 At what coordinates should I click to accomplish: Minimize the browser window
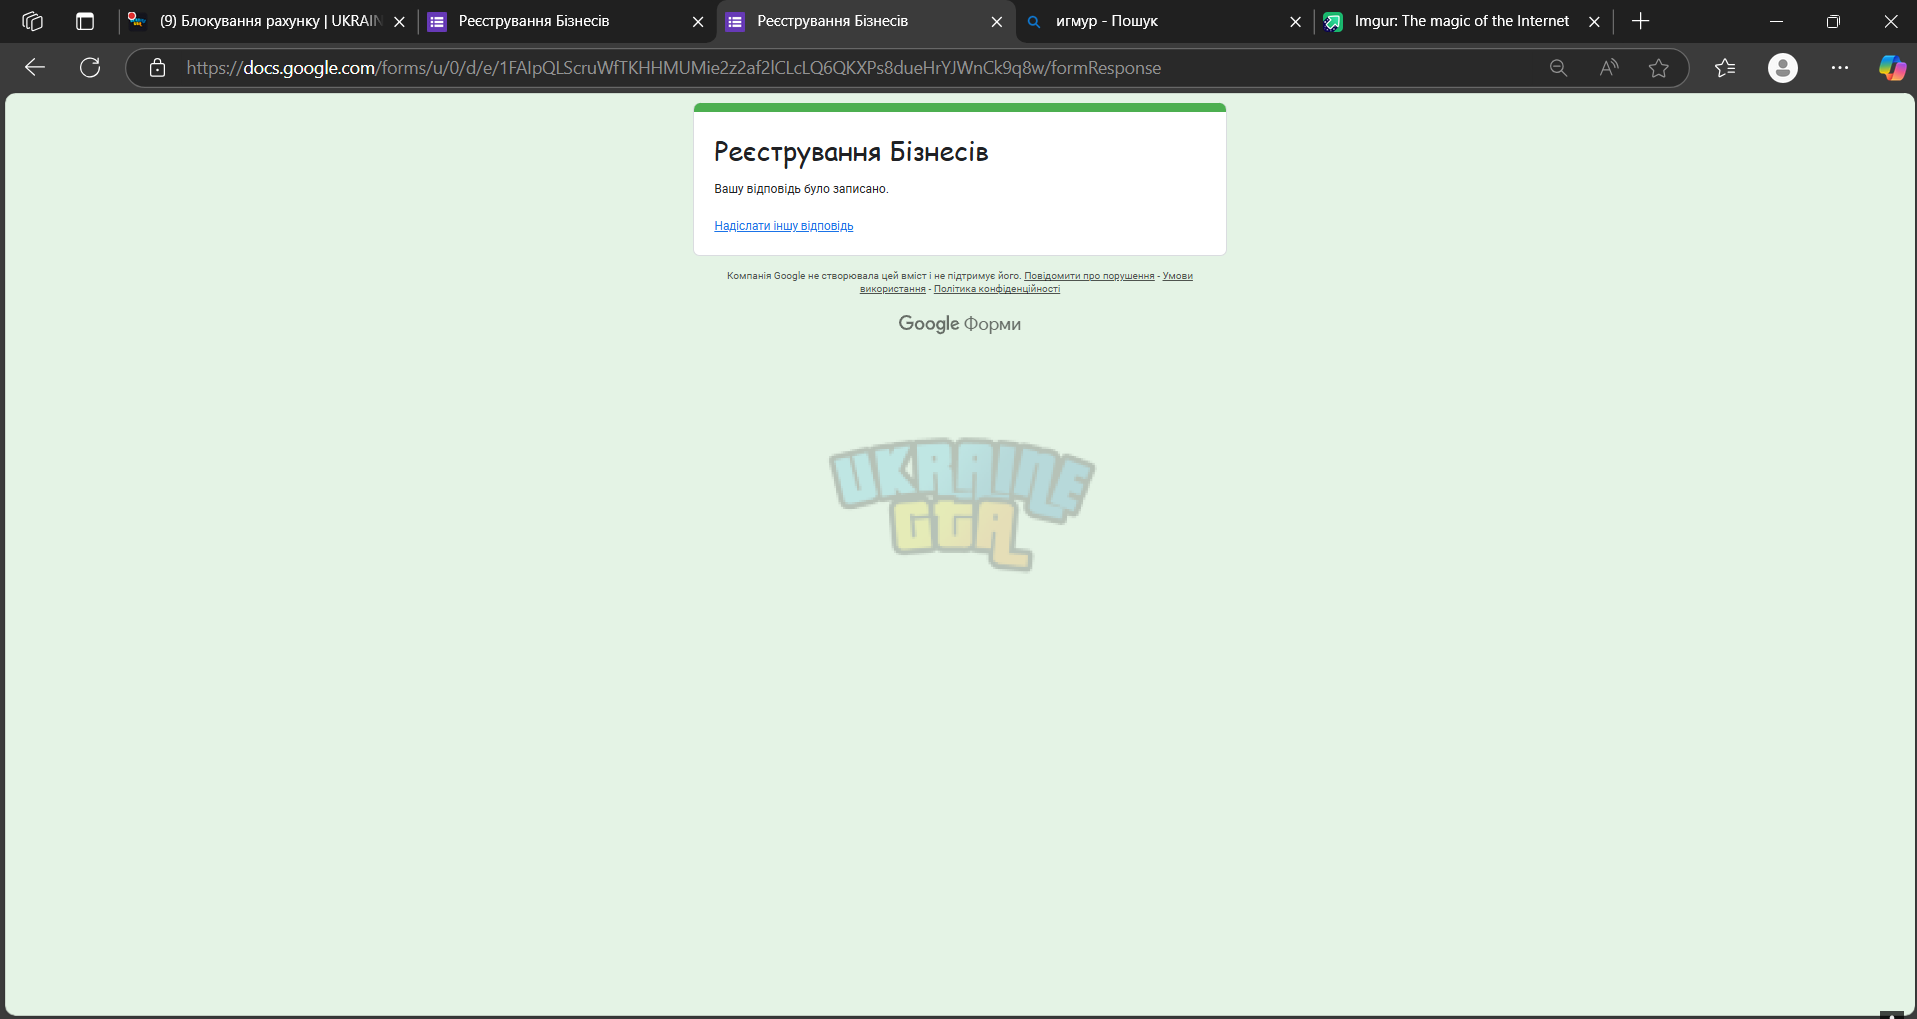tap(1777, 21)
